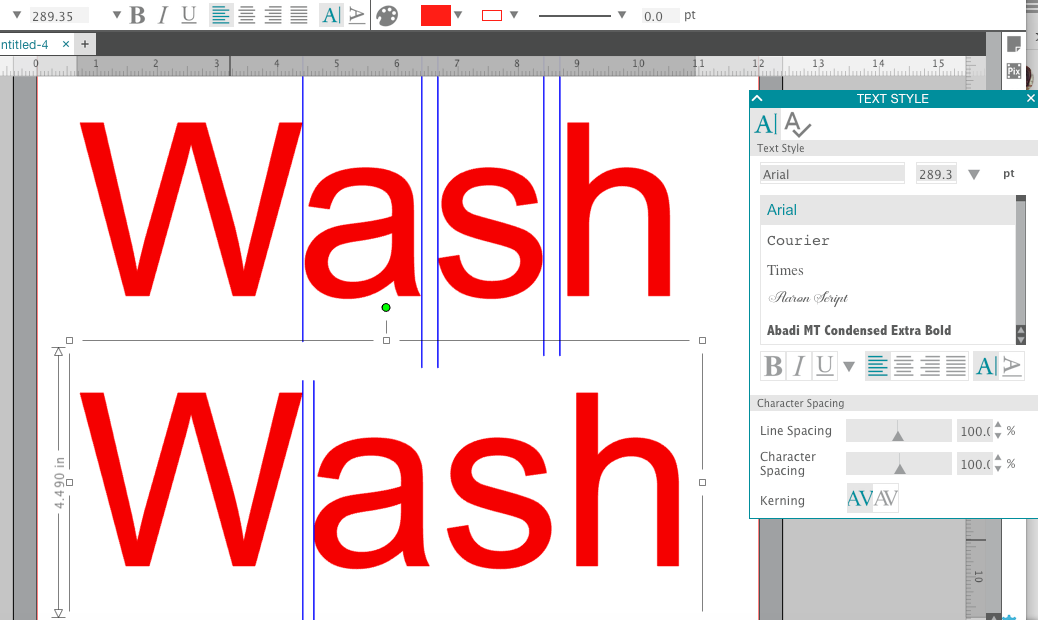Select center alignment in the Text Style panel

coord(903,365)
